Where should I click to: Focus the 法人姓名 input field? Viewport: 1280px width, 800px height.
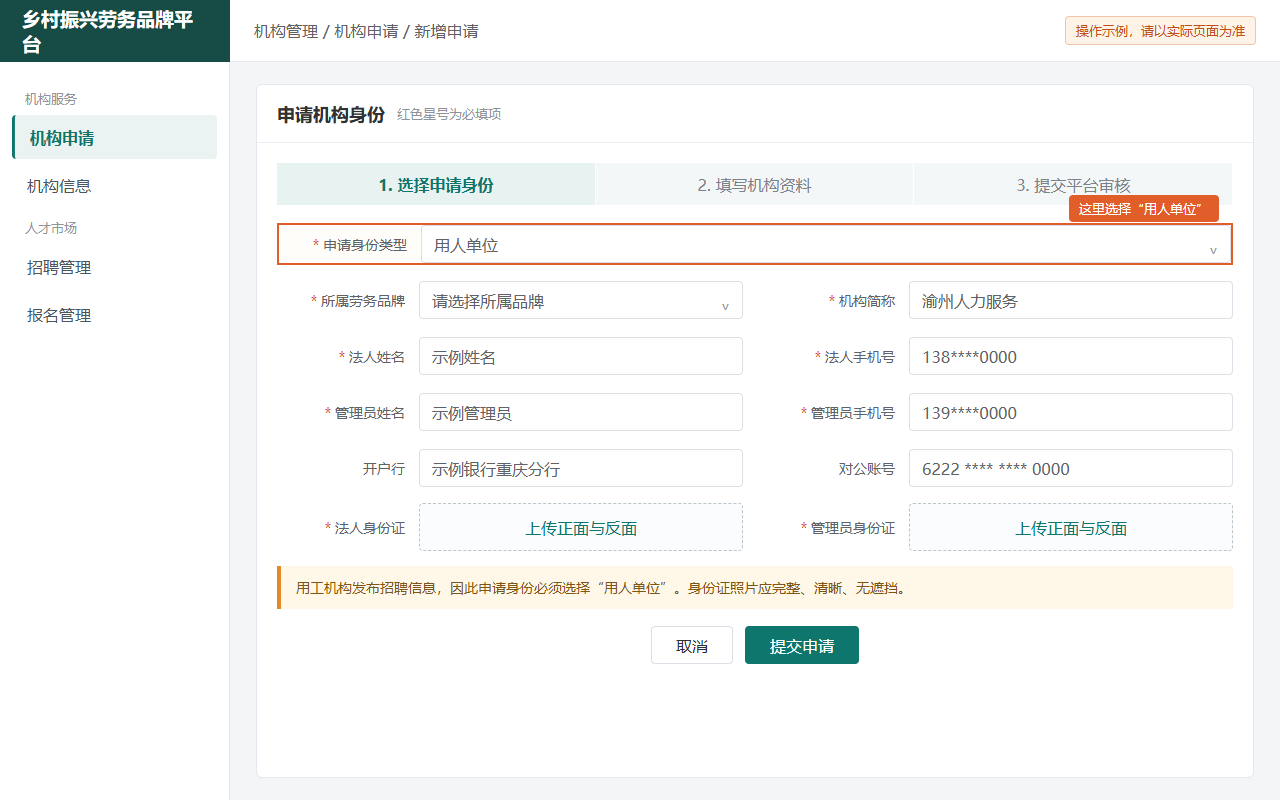click(x=581, y=356)
